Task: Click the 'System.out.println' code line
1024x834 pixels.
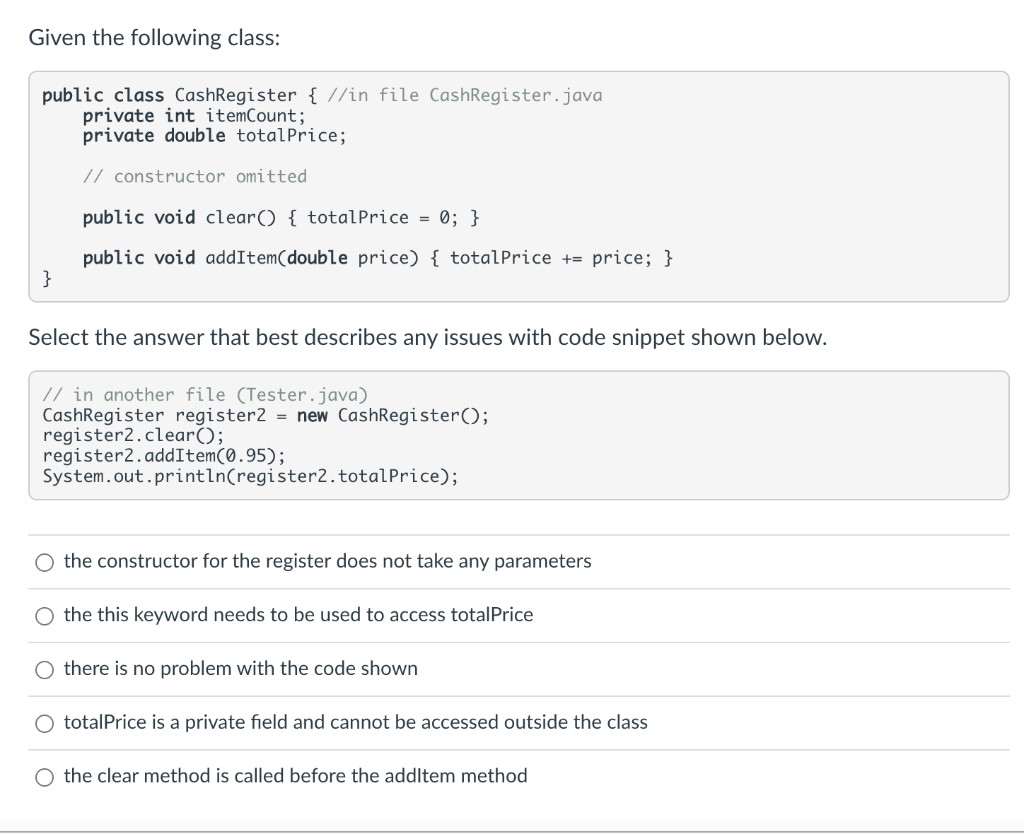Action: (x=251, y=475)
